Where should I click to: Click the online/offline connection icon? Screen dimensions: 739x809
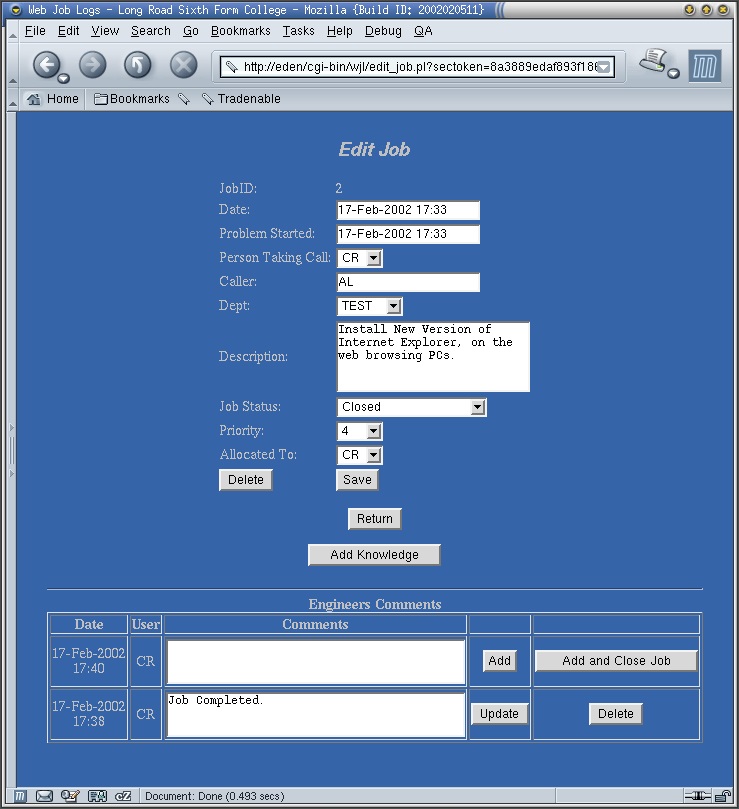click(x=698, y=796)
